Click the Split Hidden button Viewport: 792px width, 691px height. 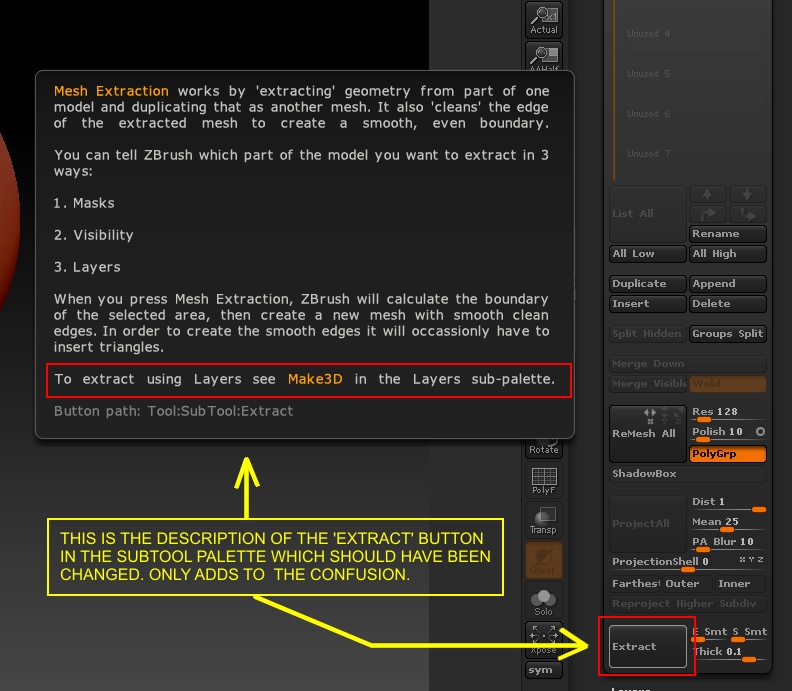click(648, 334)
